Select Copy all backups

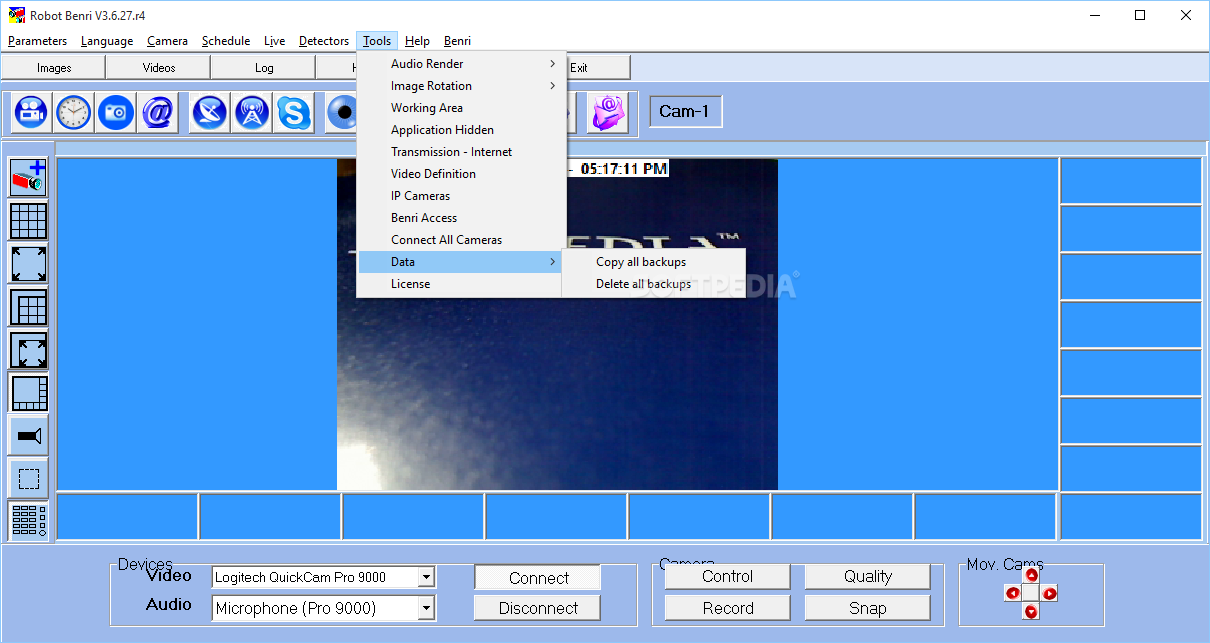654,262
